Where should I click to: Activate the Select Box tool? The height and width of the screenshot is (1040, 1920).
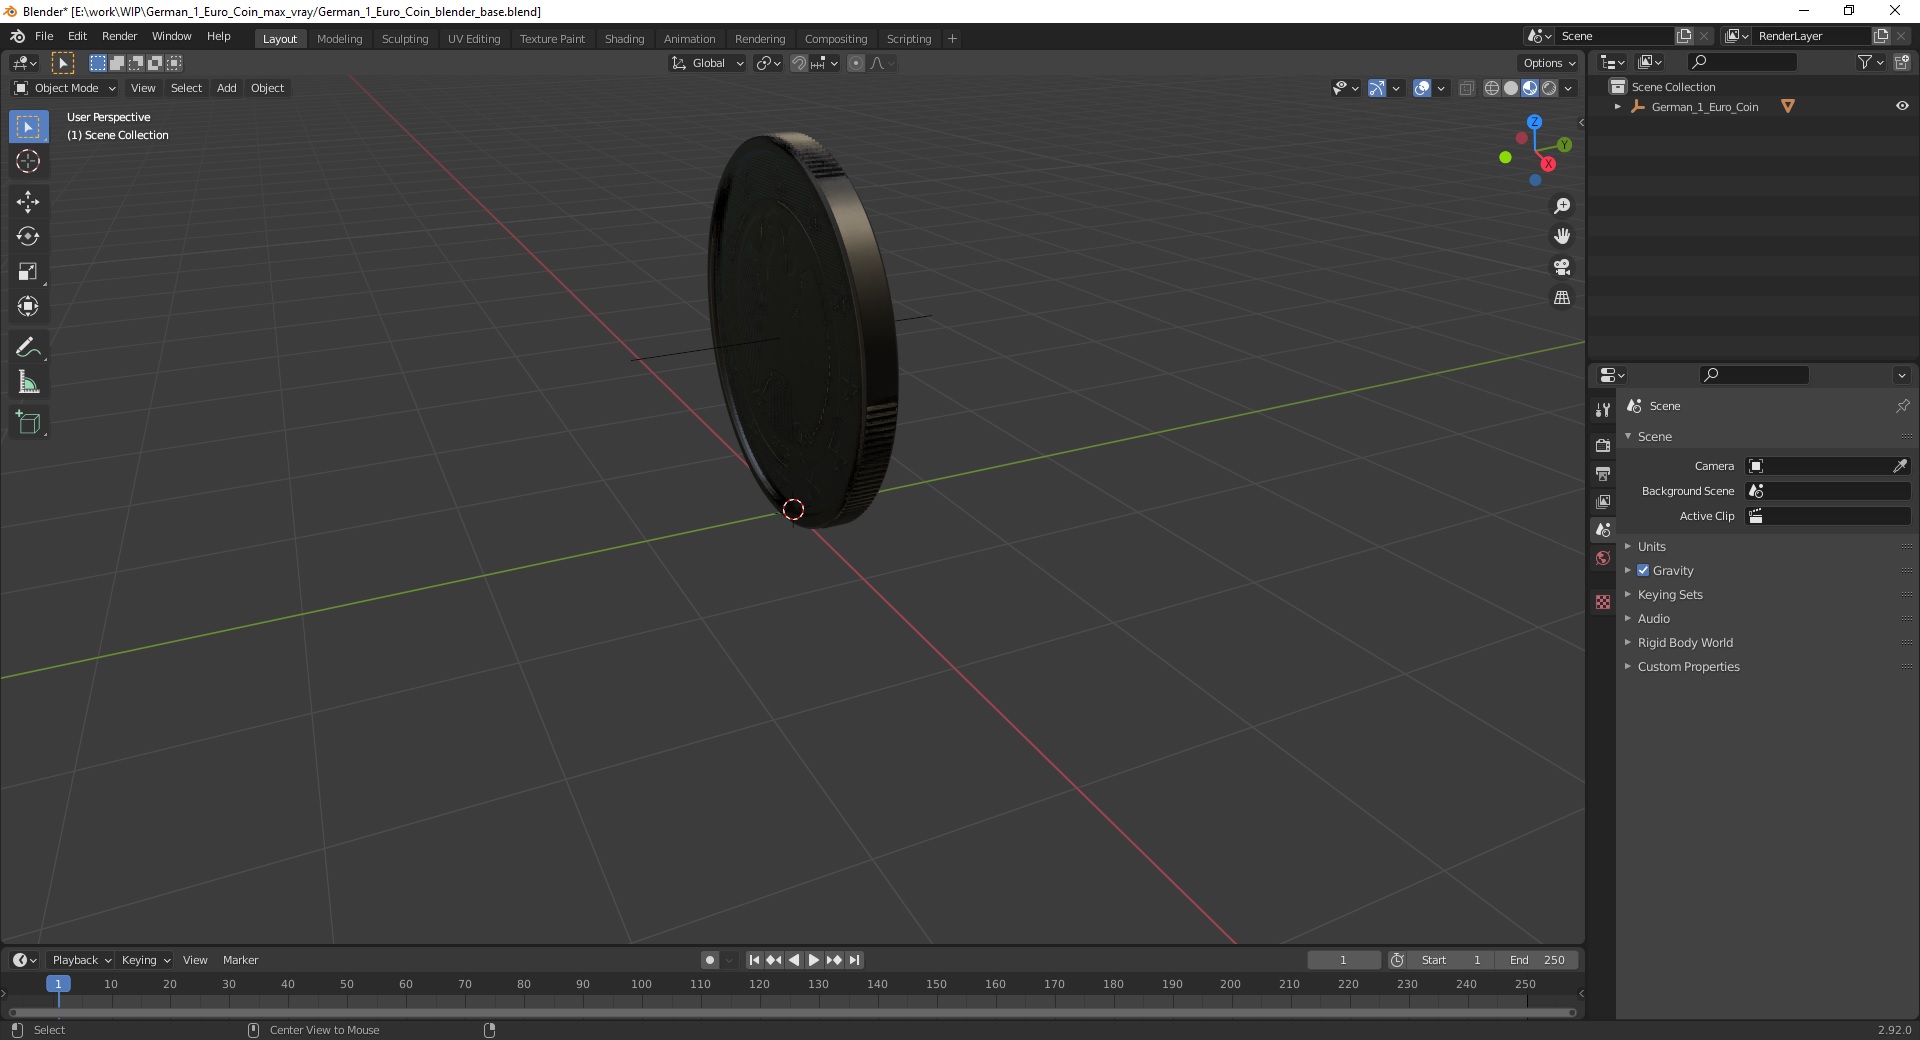click(x=28, y=127)
